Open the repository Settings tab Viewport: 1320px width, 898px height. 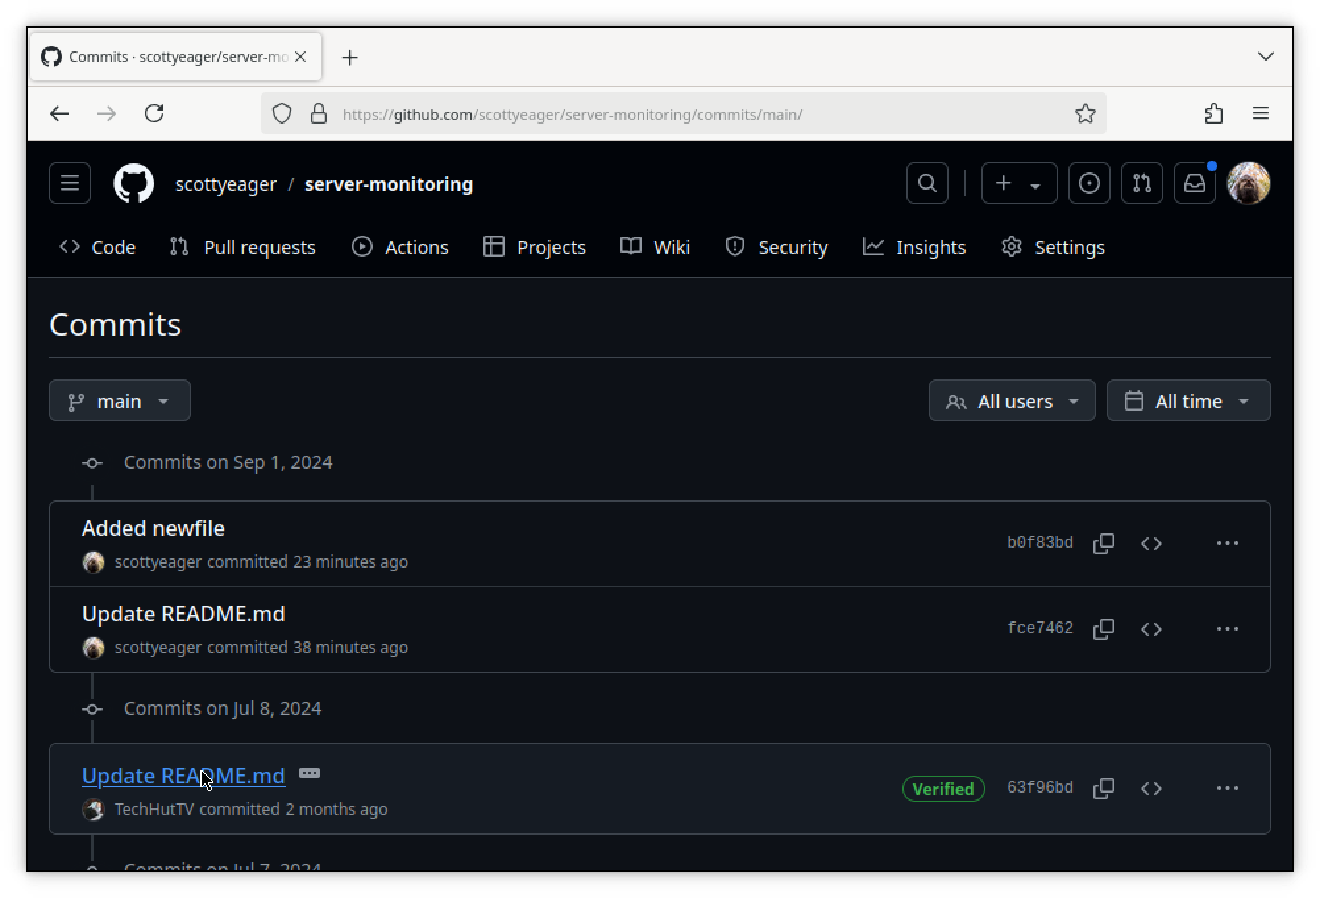[x=1052, y=247]
